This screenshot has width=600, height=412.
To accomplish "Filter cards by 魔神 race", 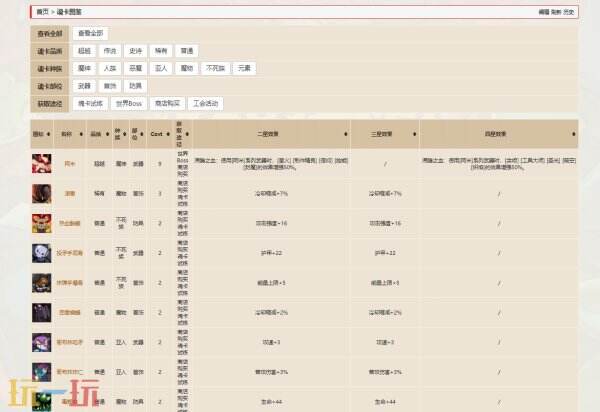I will pos(84,68).
